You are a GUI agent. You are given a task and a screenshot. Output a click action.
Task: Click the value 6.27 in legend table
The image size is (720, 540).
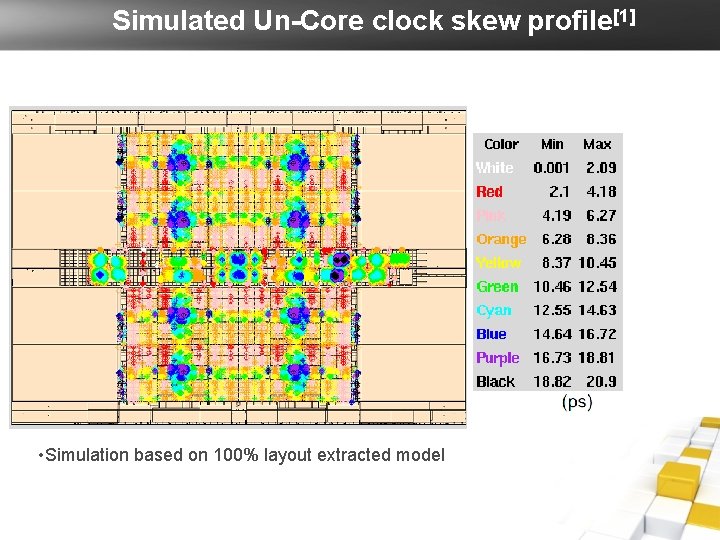point(601,215)
